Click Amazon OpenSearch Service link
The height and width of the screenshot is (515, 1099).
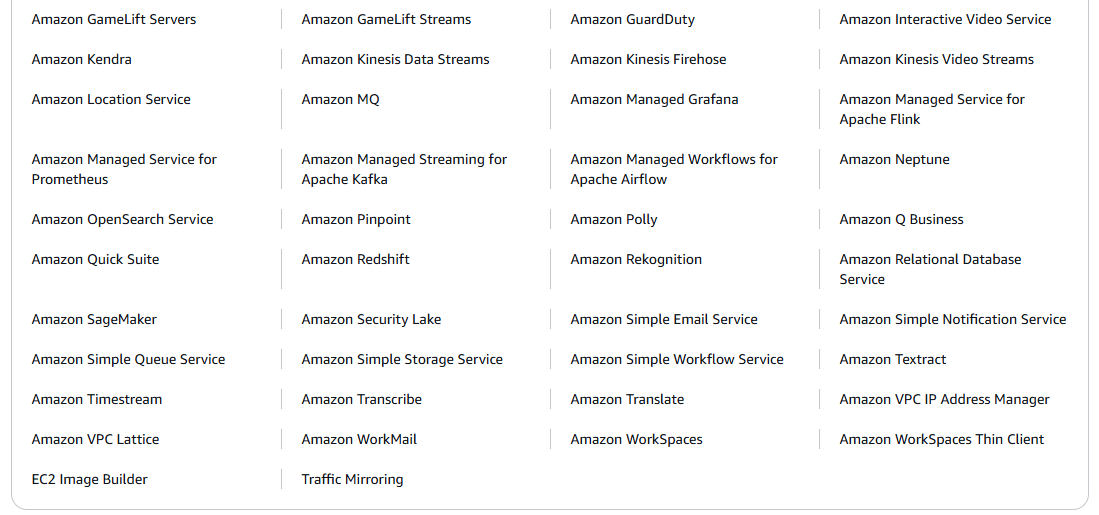click(x=122, y=219)
